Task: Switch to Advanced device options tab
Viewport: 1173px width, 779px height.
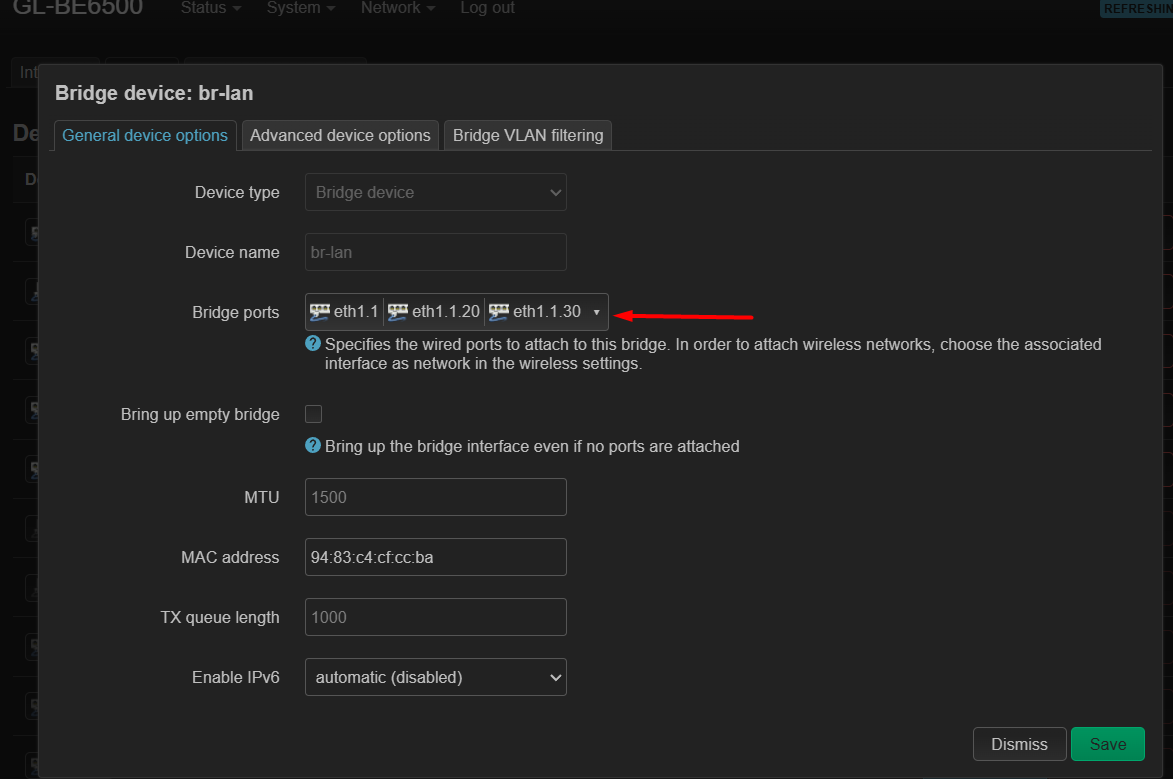Action: pyautogui.click(x=340, y=135)
